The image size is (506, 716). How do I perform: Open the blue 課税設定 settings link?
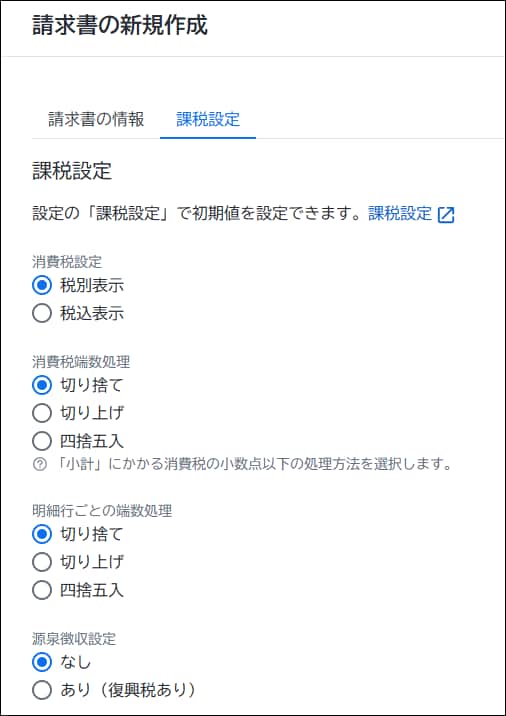[x=400, y=214]
